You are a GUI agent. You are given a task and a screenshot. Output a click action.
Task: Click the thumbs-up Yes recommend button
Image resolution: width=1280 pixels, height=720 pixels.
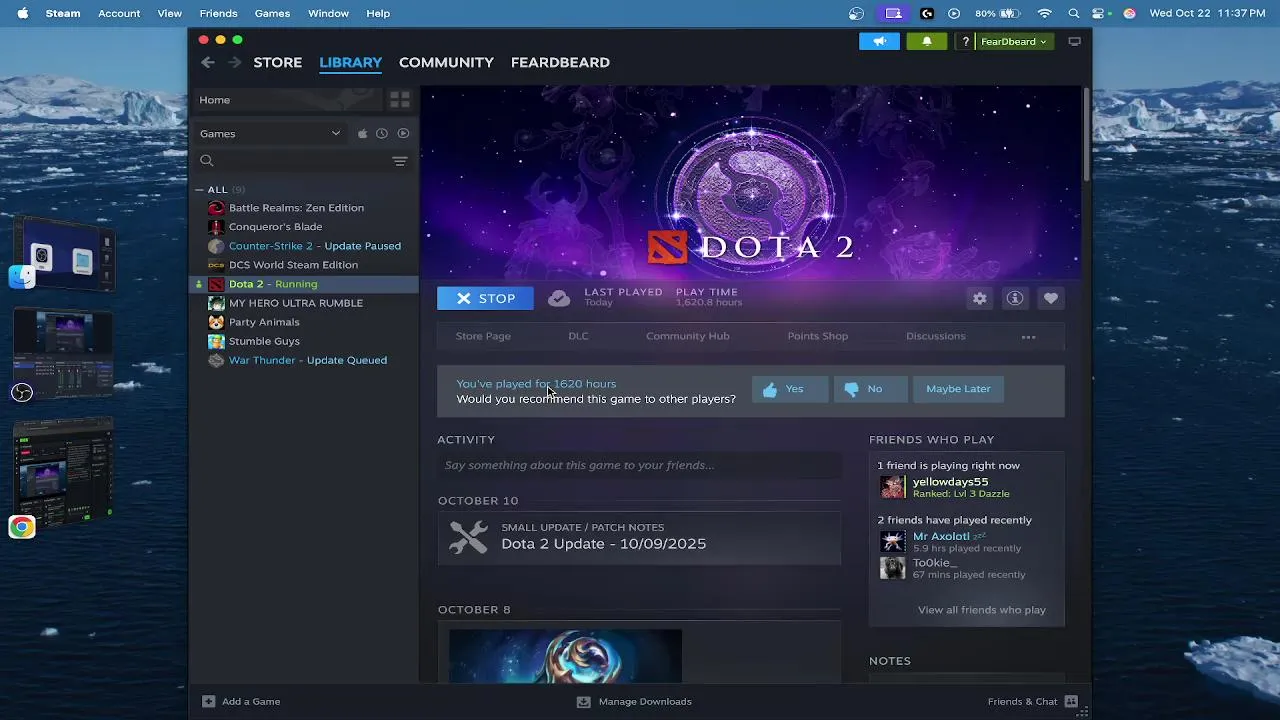pyautogui.click(x=790, y=389)
